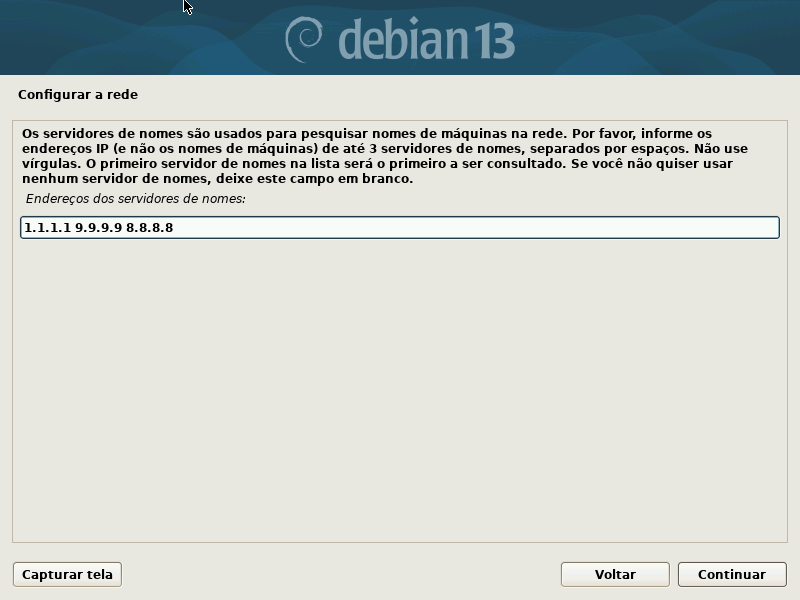Go back using the Voltar button

pyautogui.click(x=615, y=574)
